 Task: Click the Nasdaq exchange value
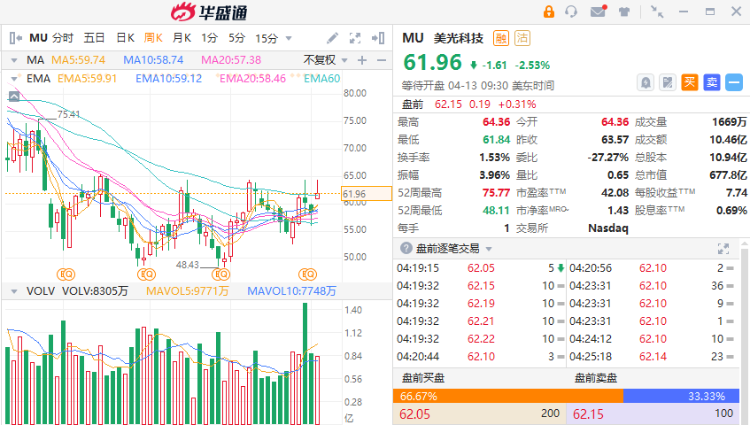pos(608,228)
